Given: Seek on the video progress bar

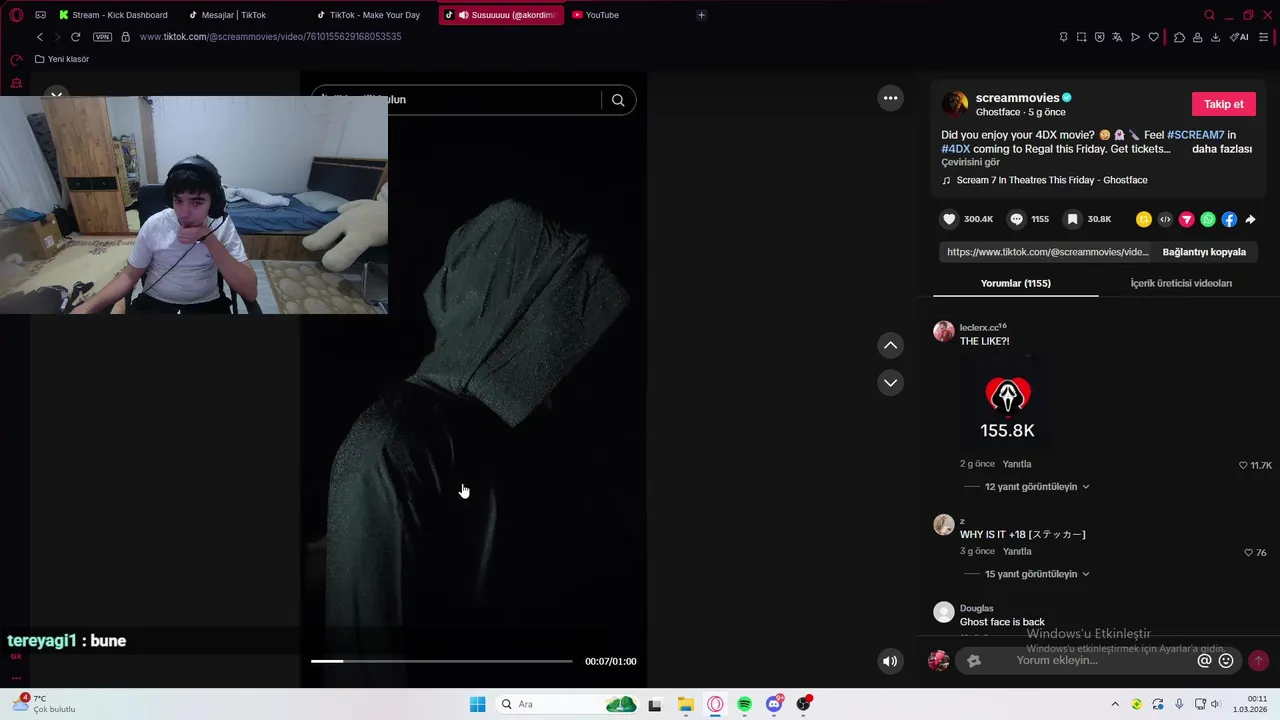Looking at the screenshot, I should coord(442,661).
